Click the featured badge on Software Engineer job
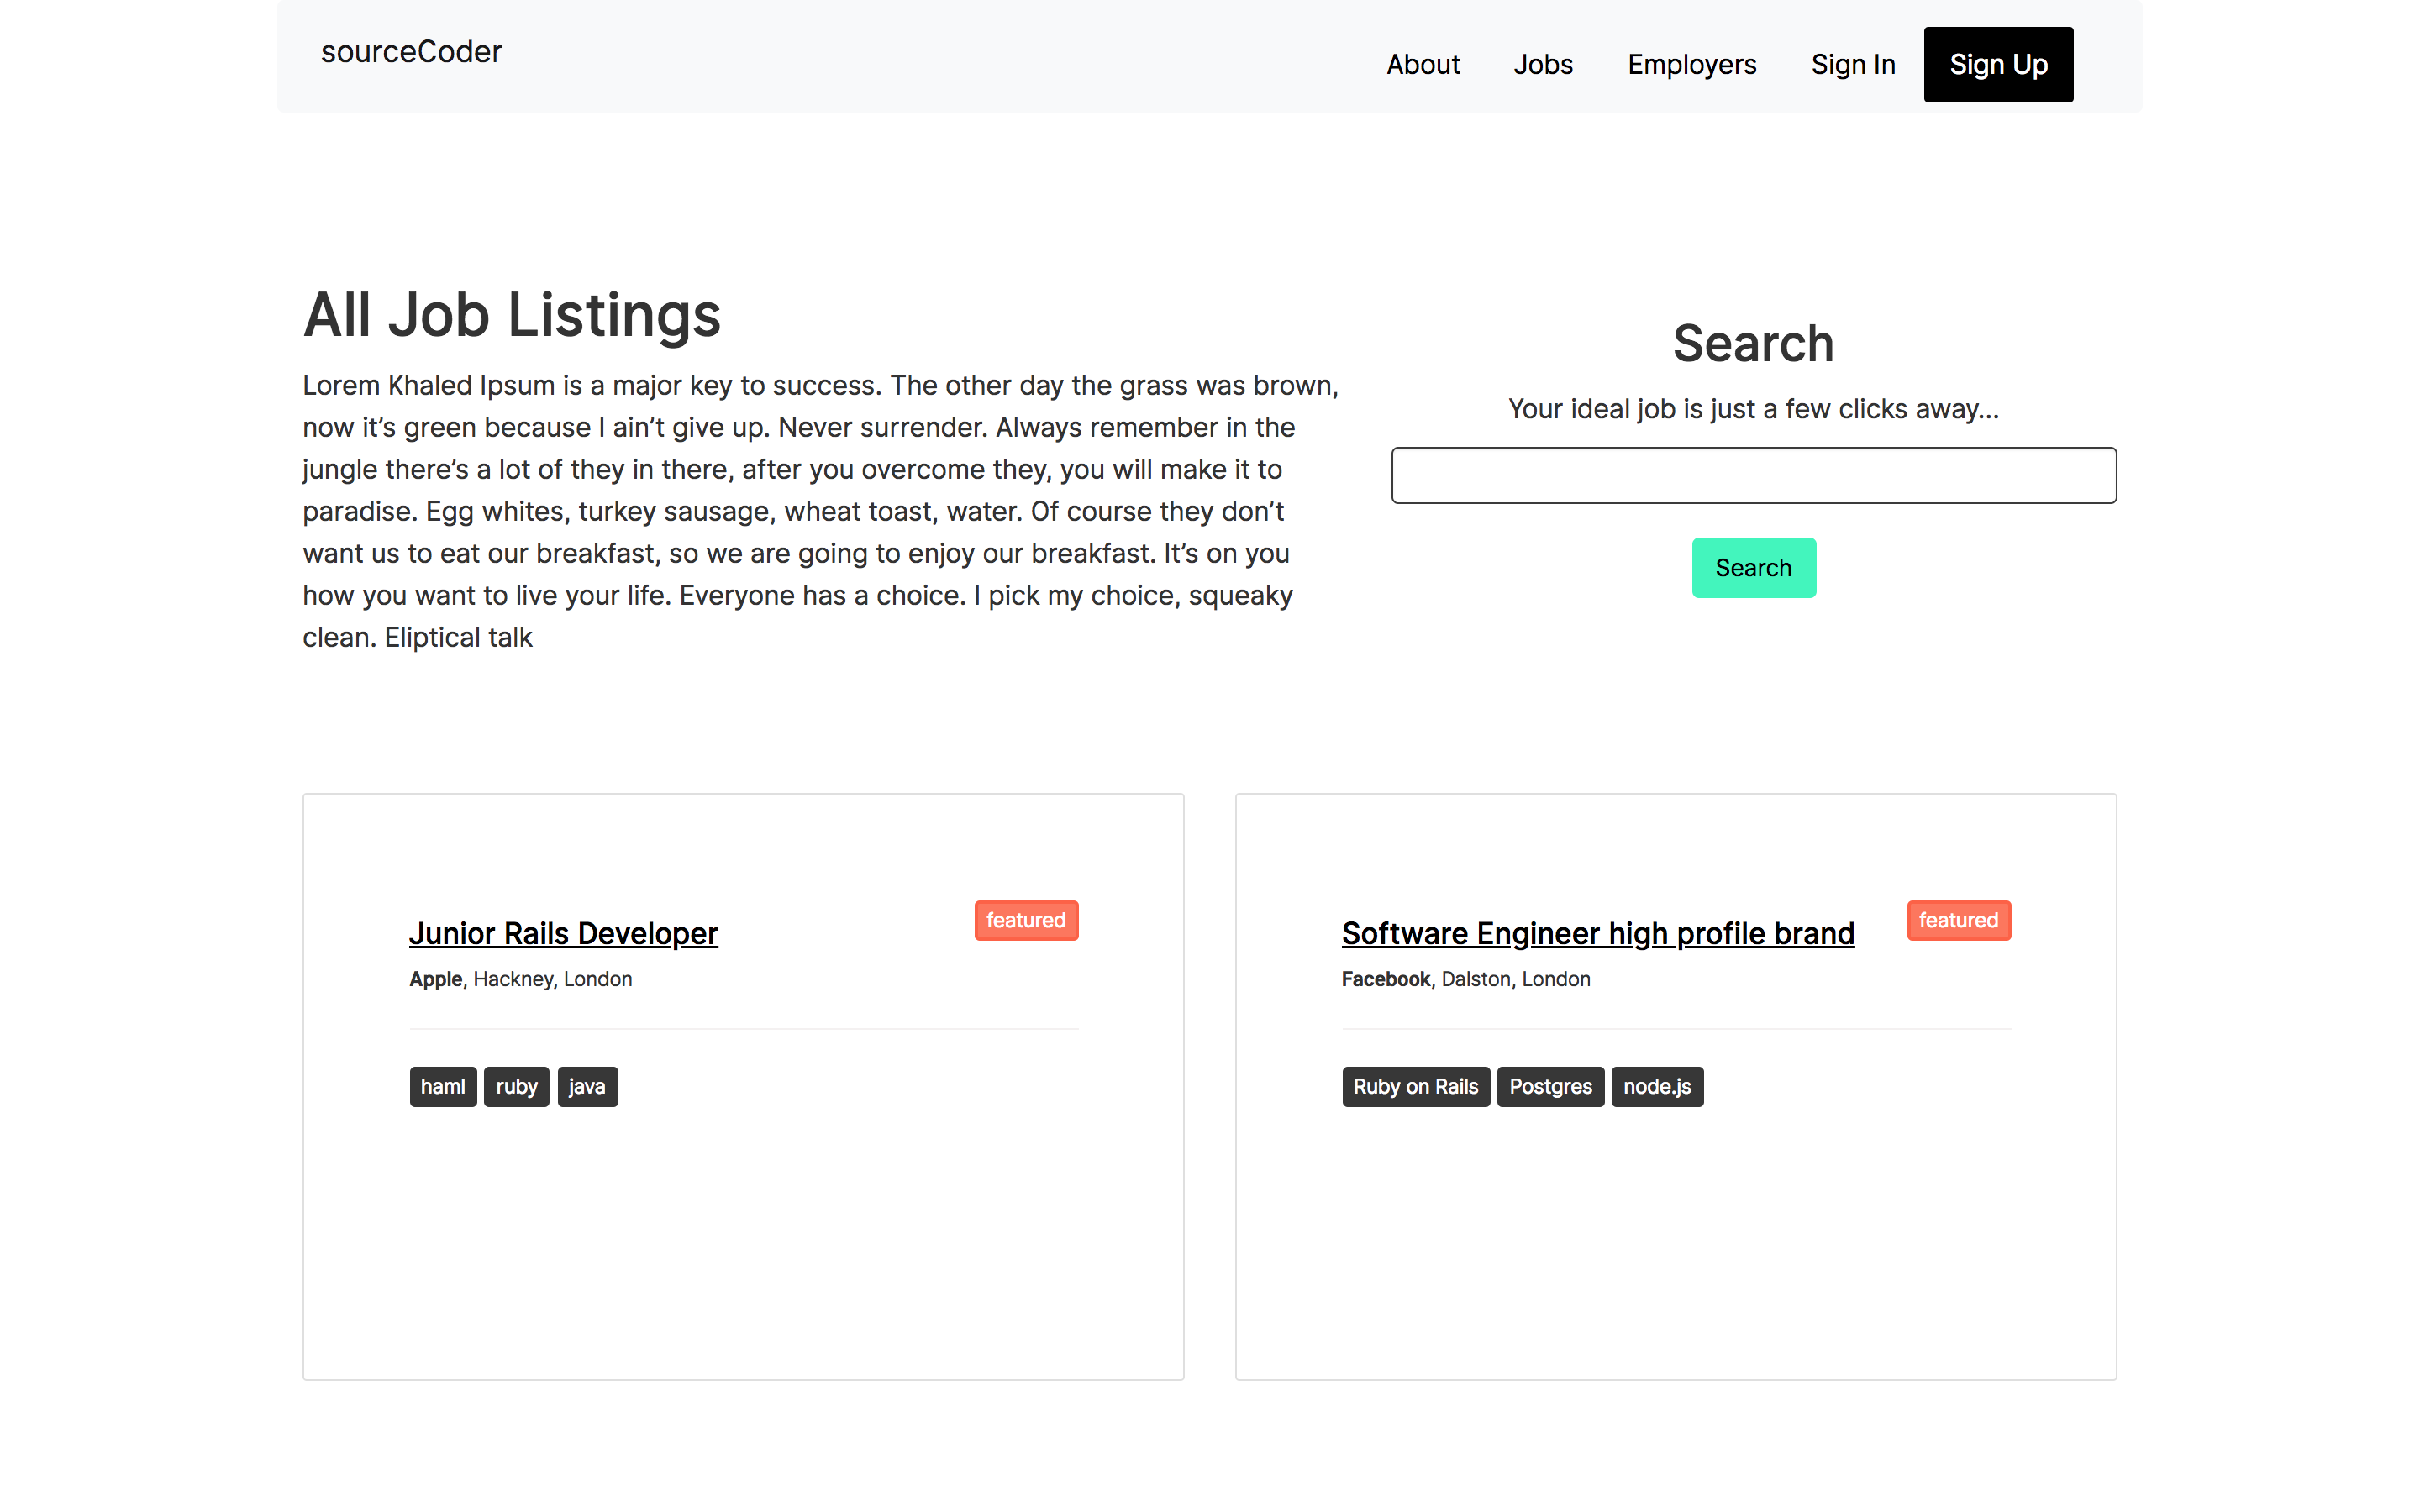The image size is (2420, 1512). (1957, 920)
